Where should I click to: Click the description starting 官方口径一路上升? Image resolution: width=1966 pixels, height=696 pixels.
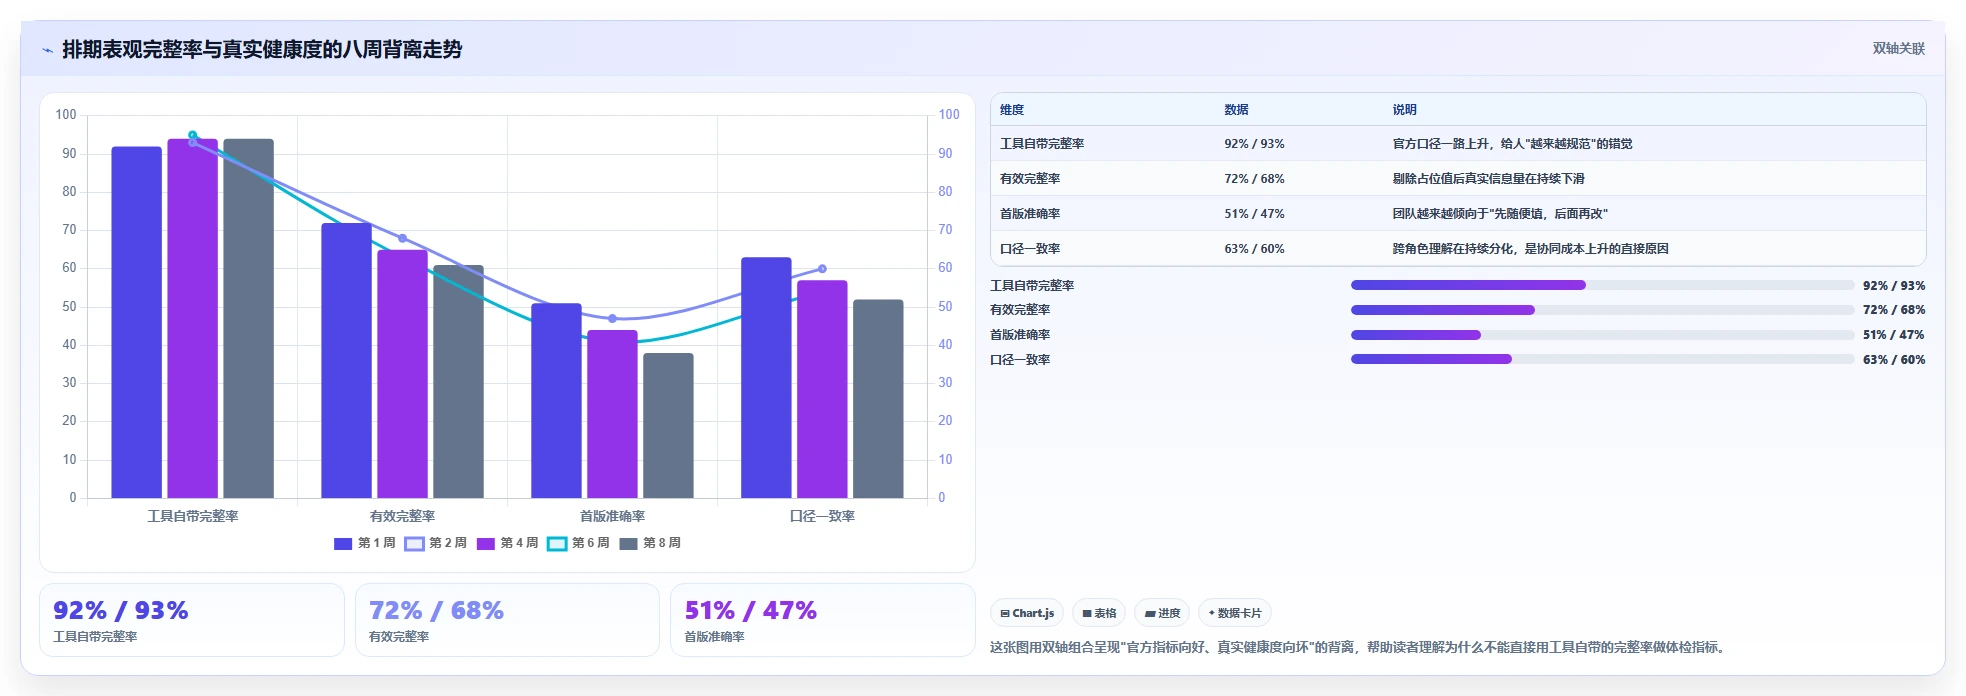1512,144
